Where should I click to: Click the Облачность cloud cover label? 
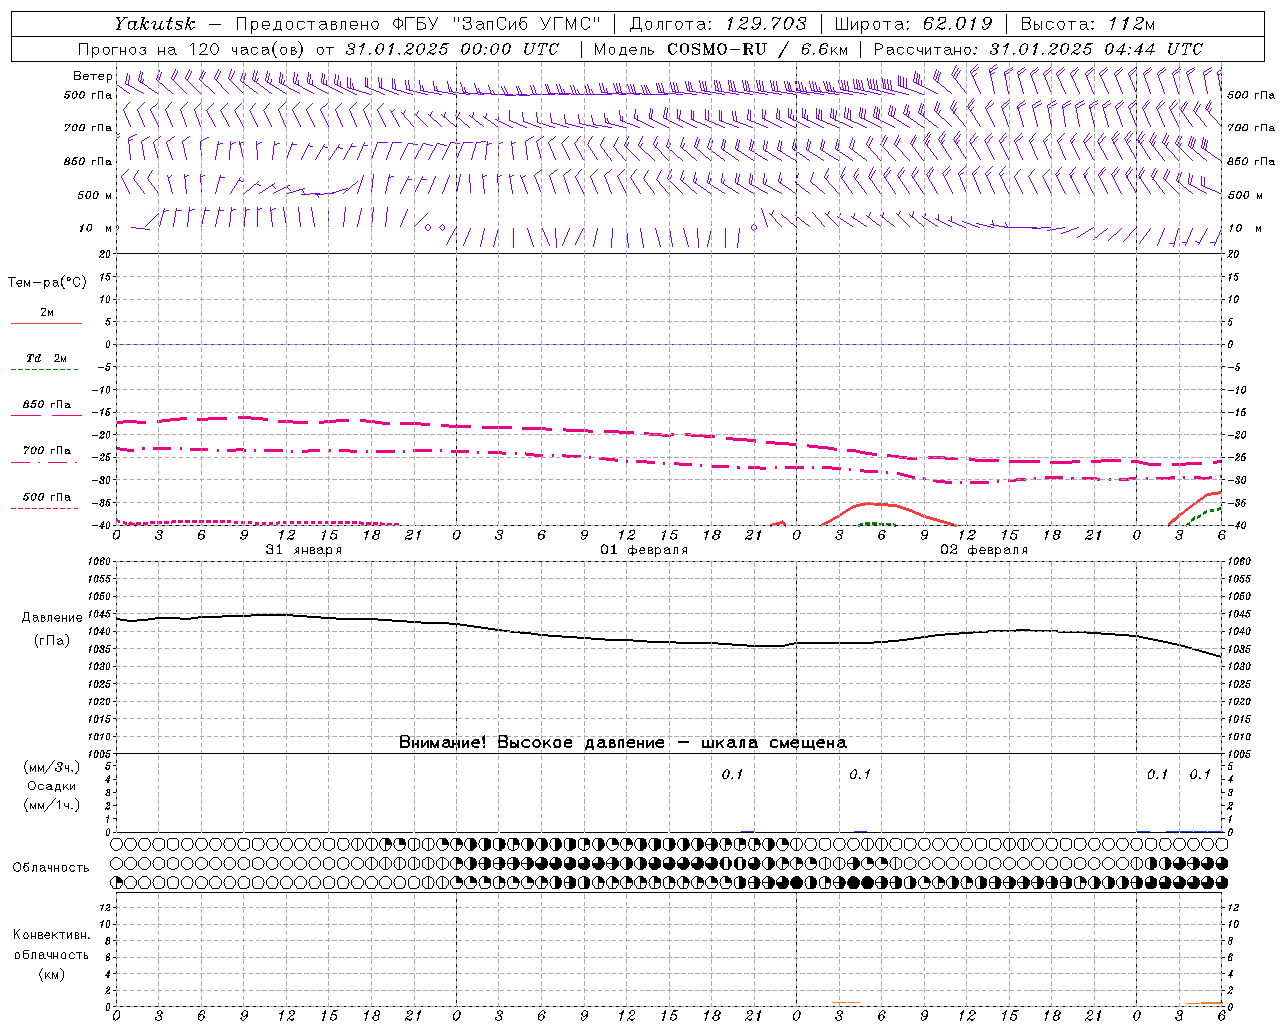[x=51, y=868]
